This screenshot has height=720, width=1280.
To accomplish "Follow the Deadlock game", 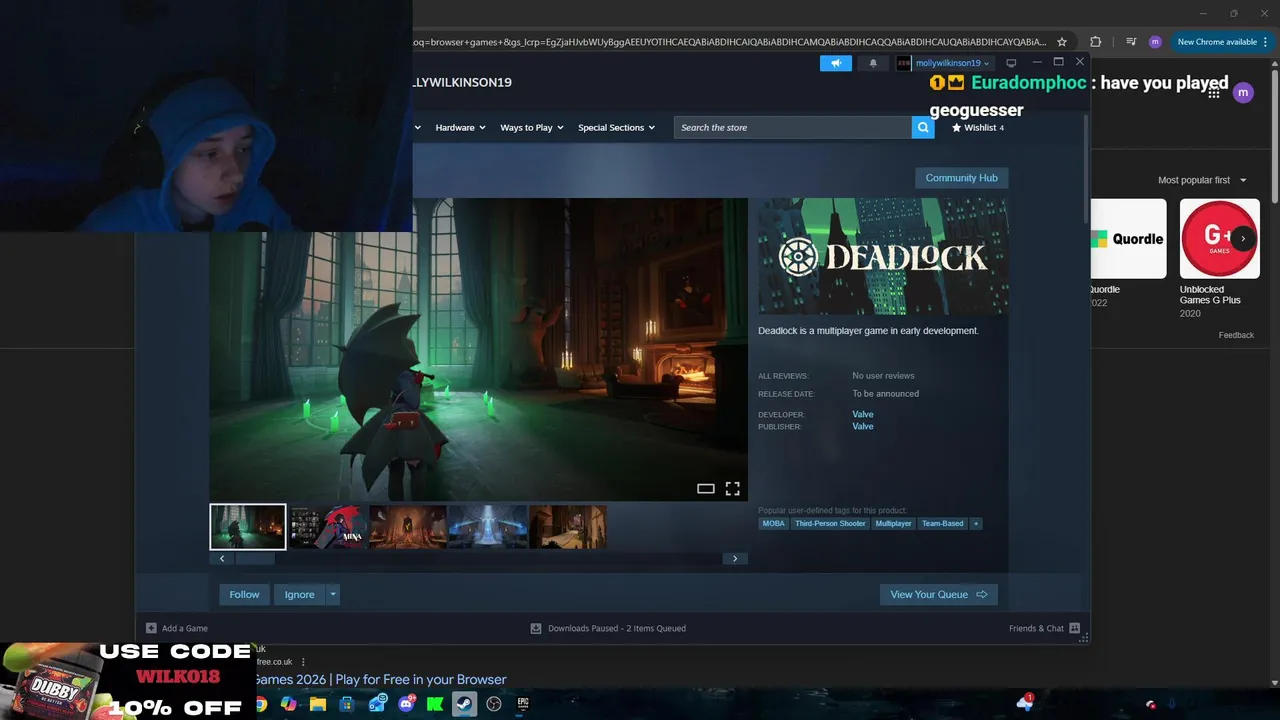I will pos(244,594).
